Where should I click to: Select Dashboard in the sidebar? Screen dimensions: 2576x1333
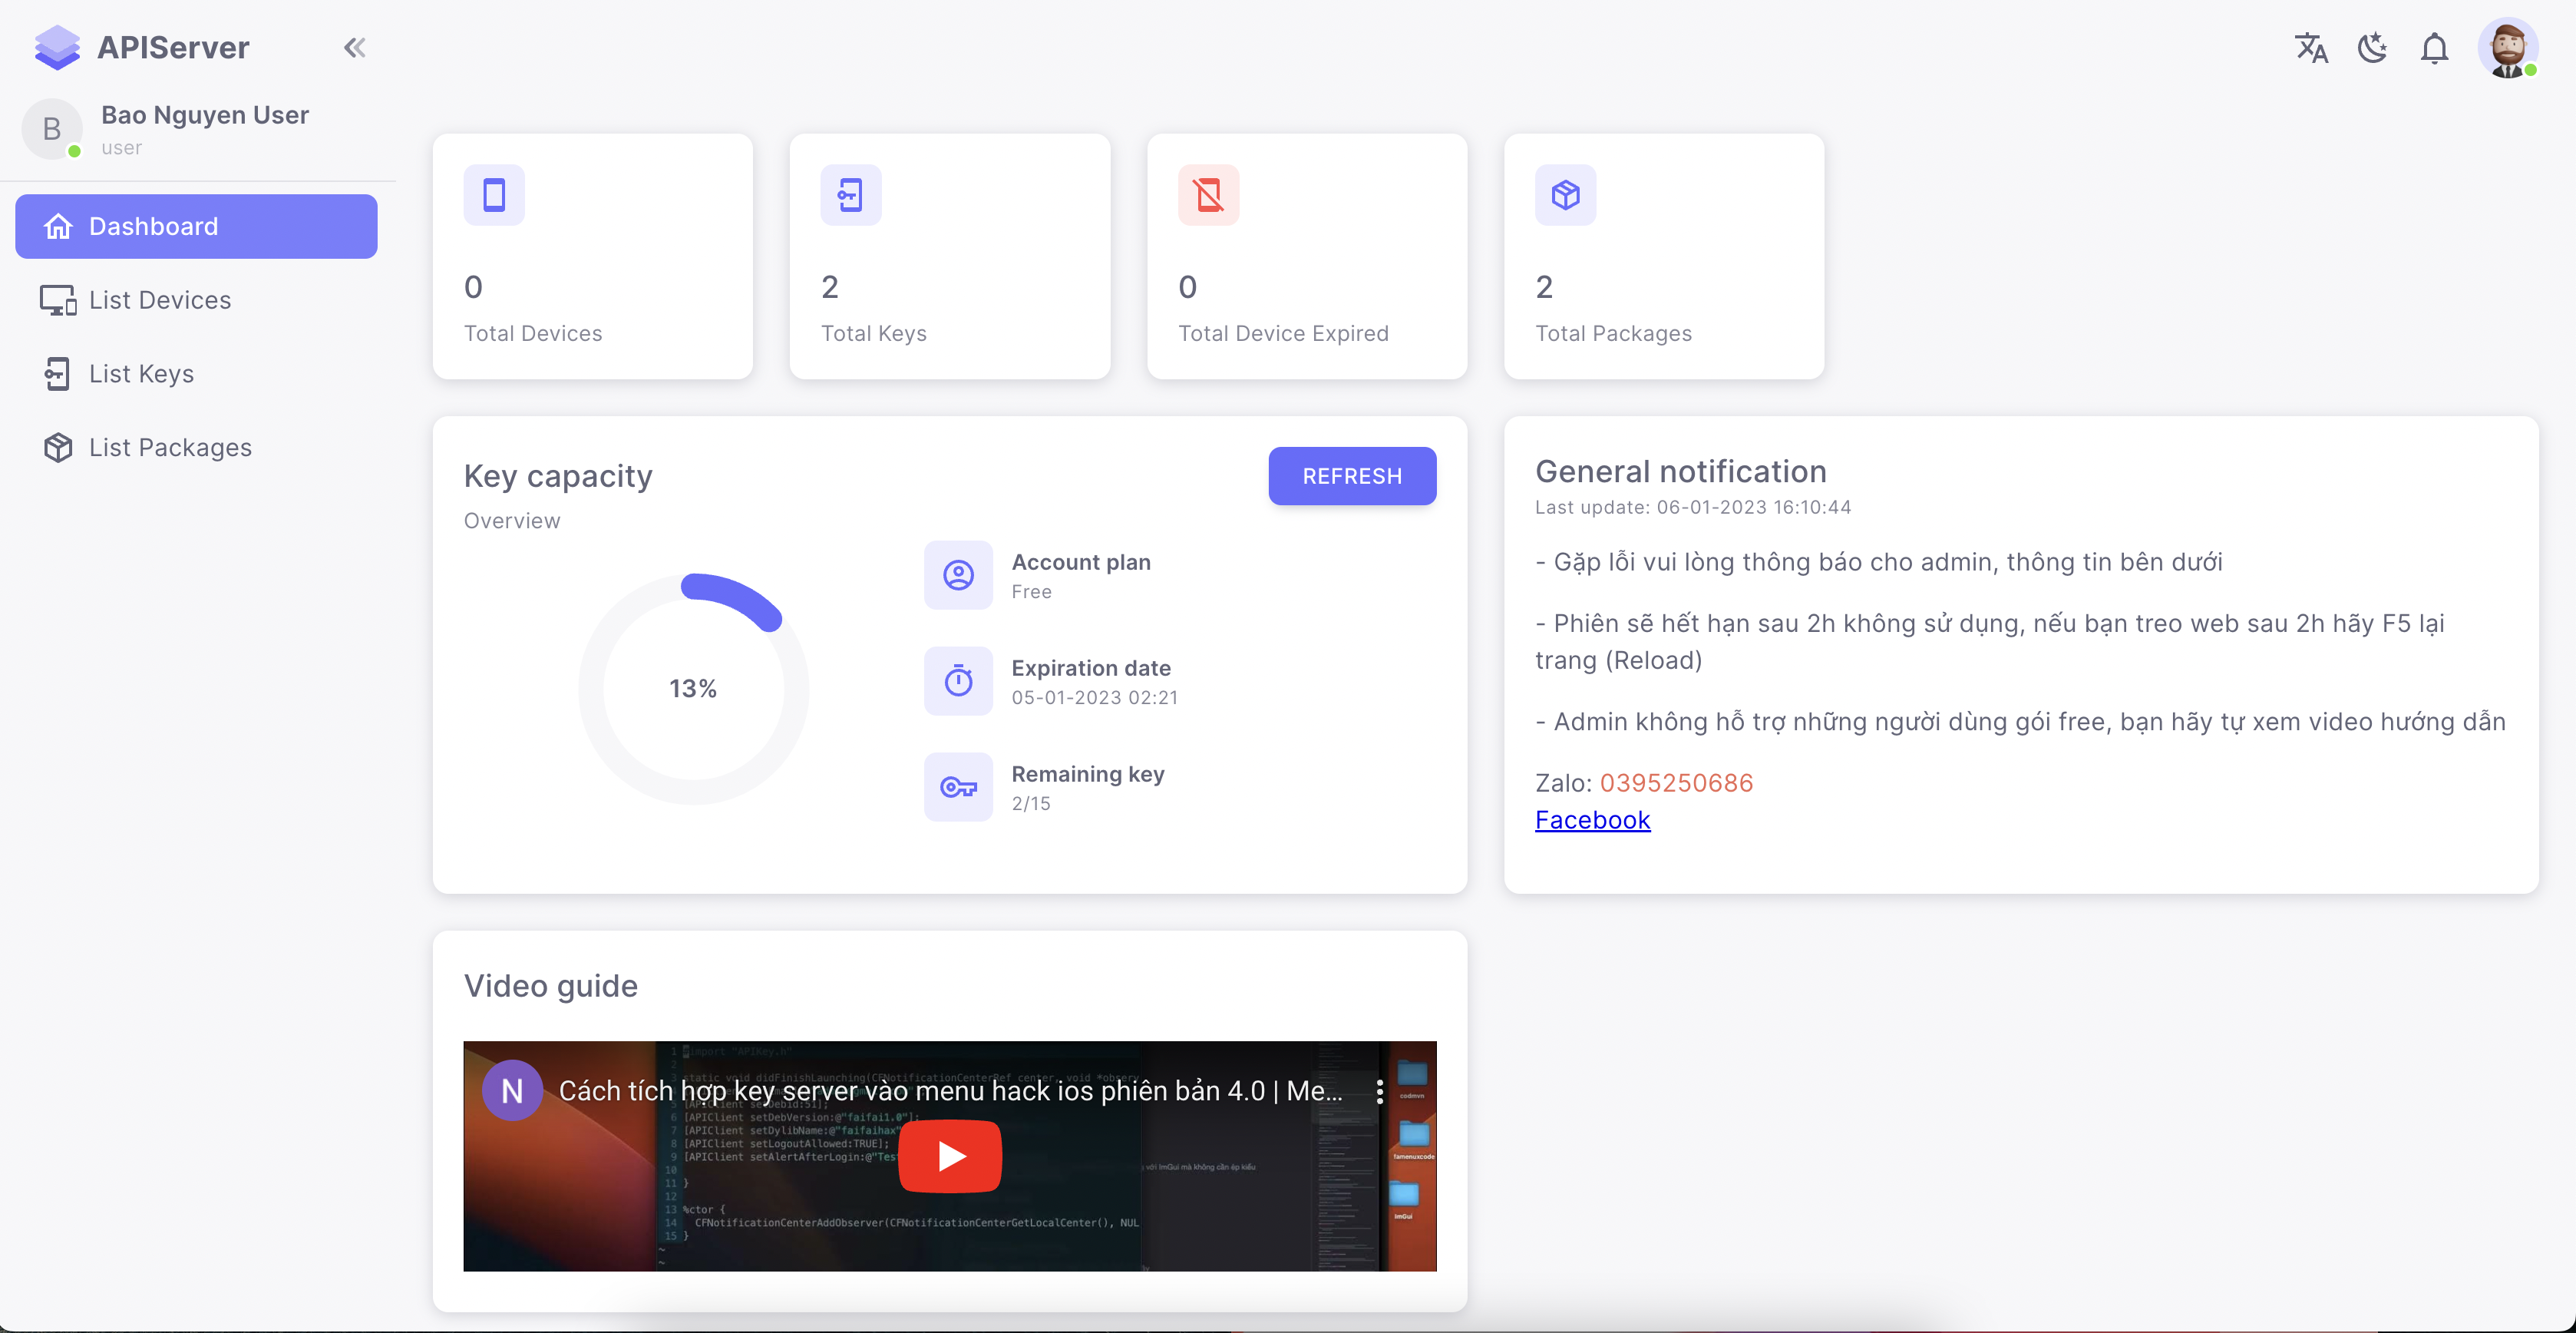pyautogui.click(x=196, y=226)
